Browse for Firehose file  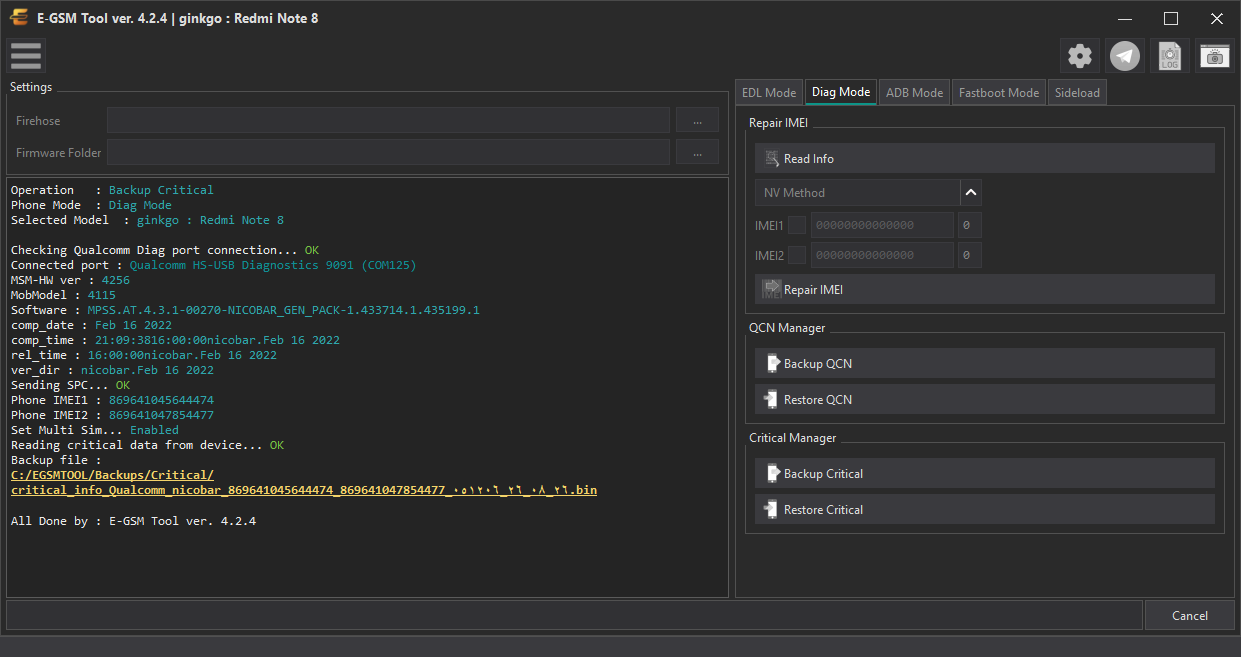click(x=697, y=120)
